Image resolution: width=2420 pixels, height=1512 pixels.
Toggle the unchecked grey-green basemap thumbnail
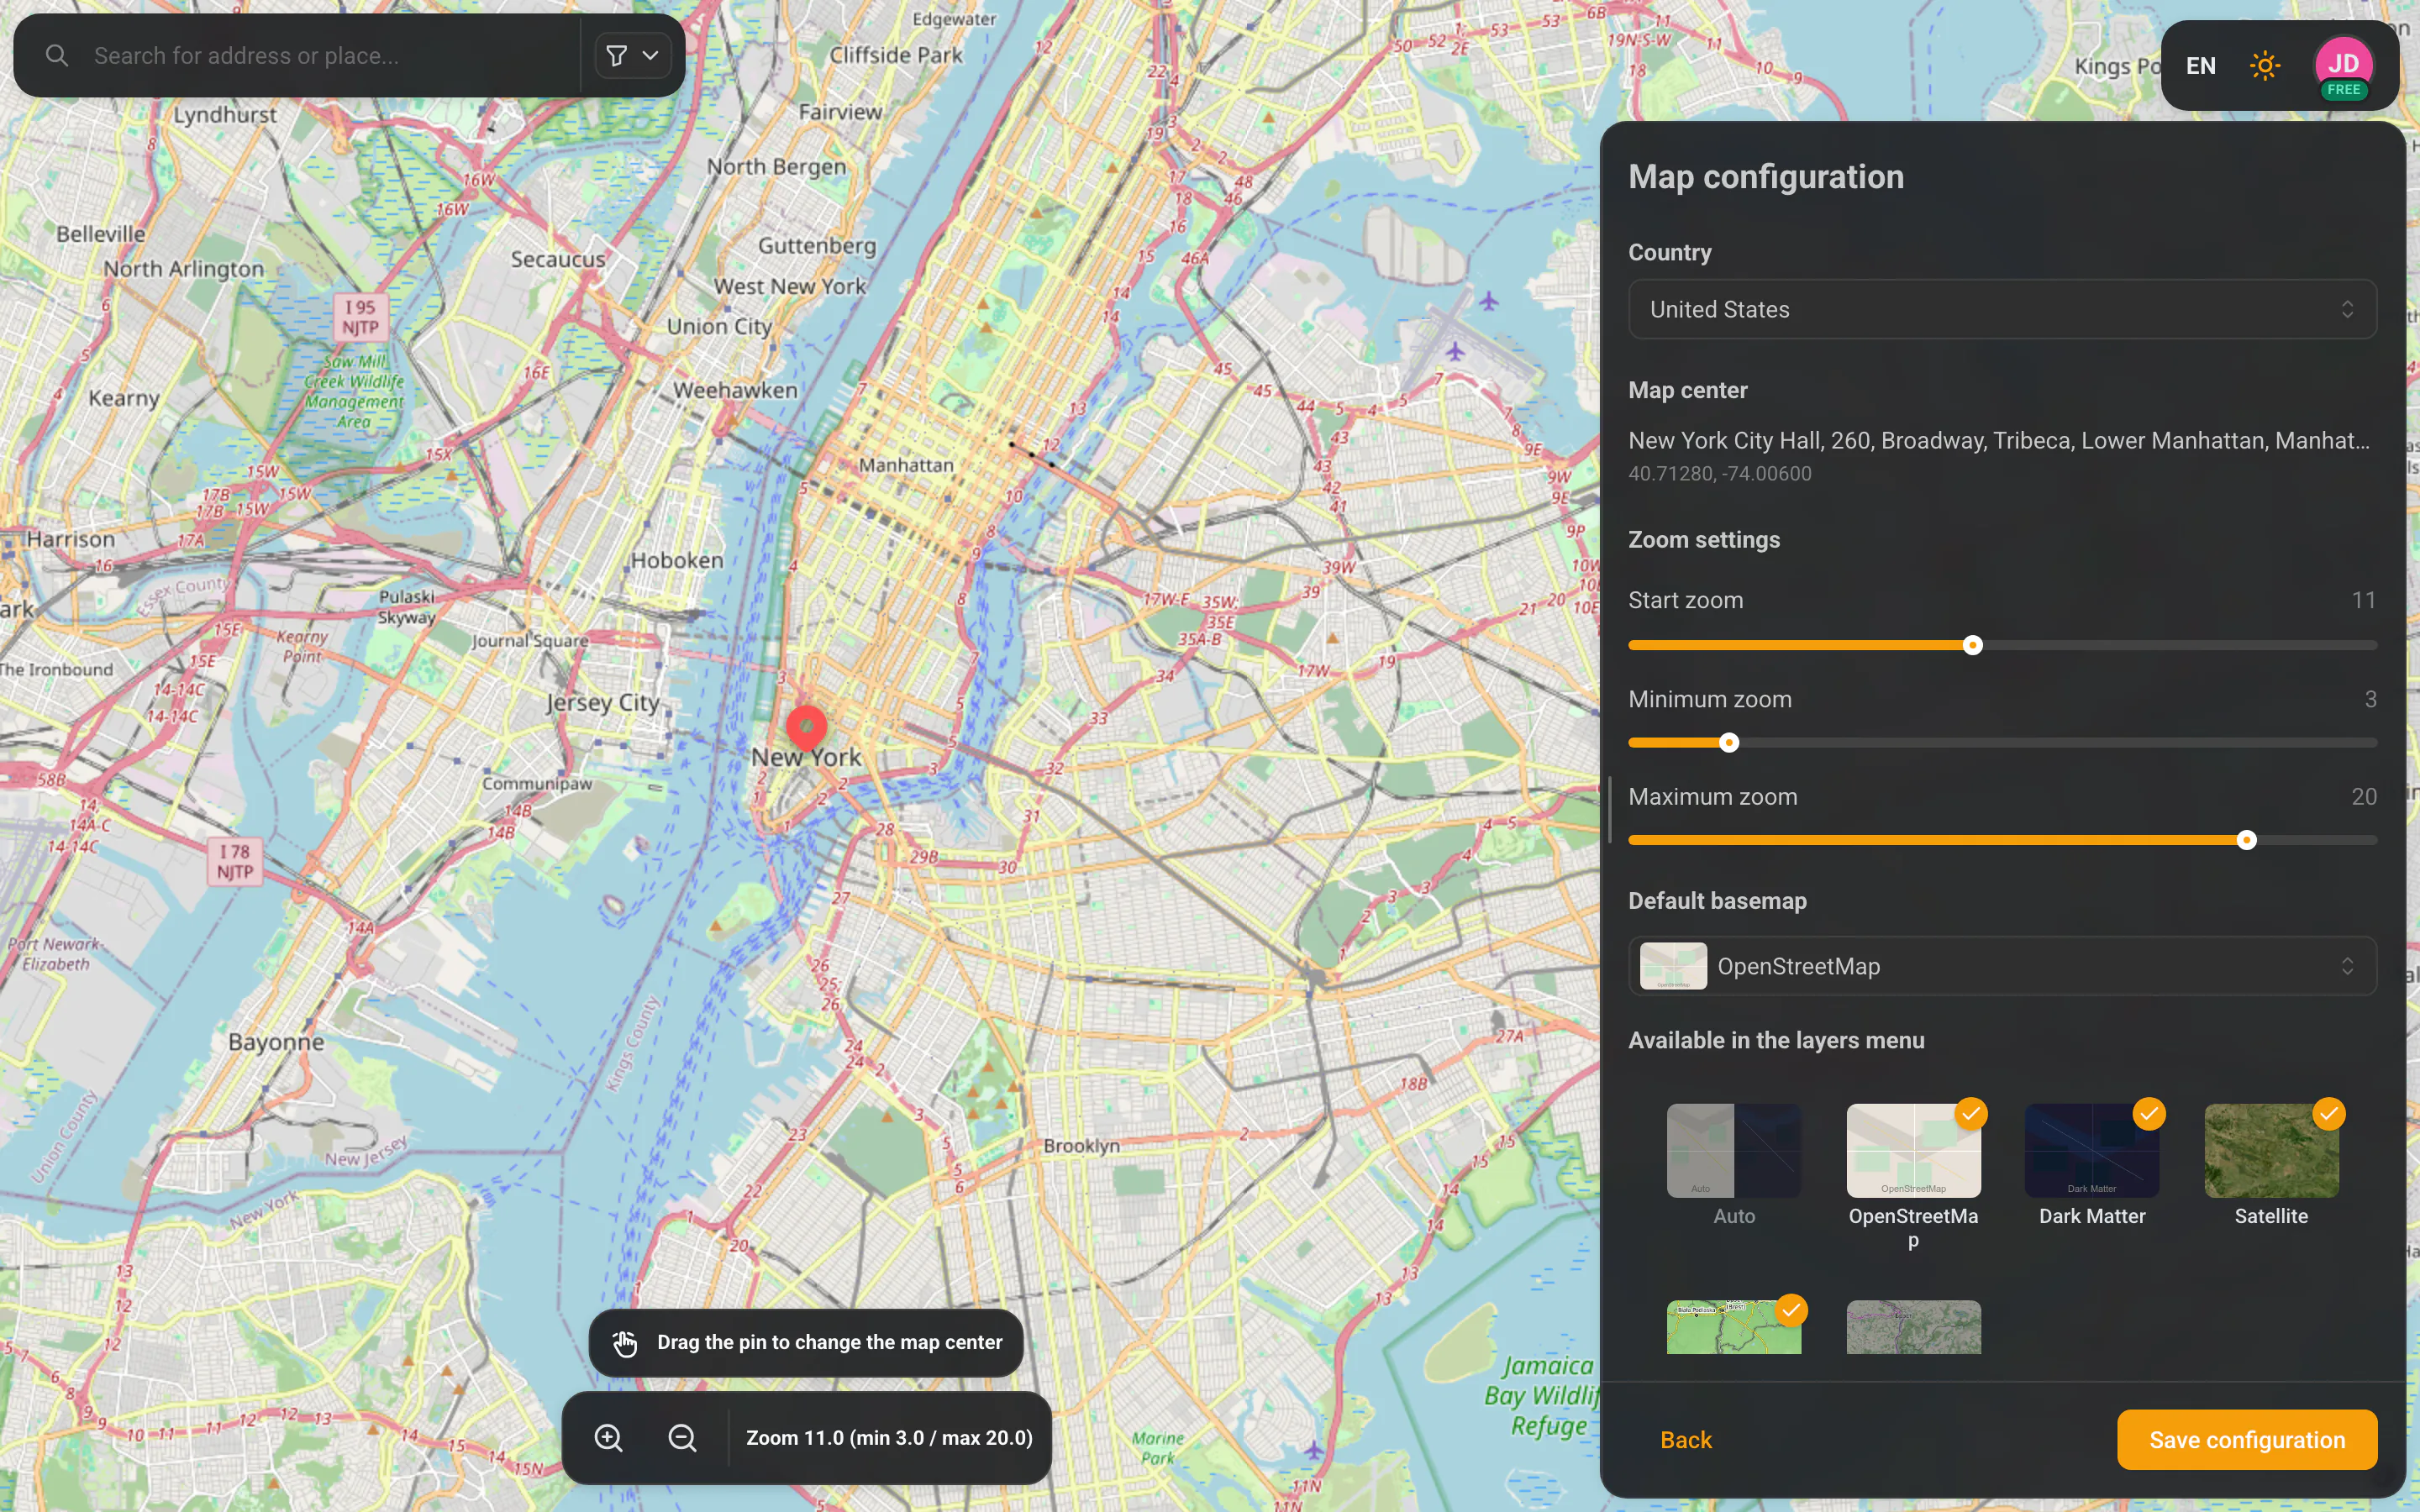[x=1913, y=1327]
